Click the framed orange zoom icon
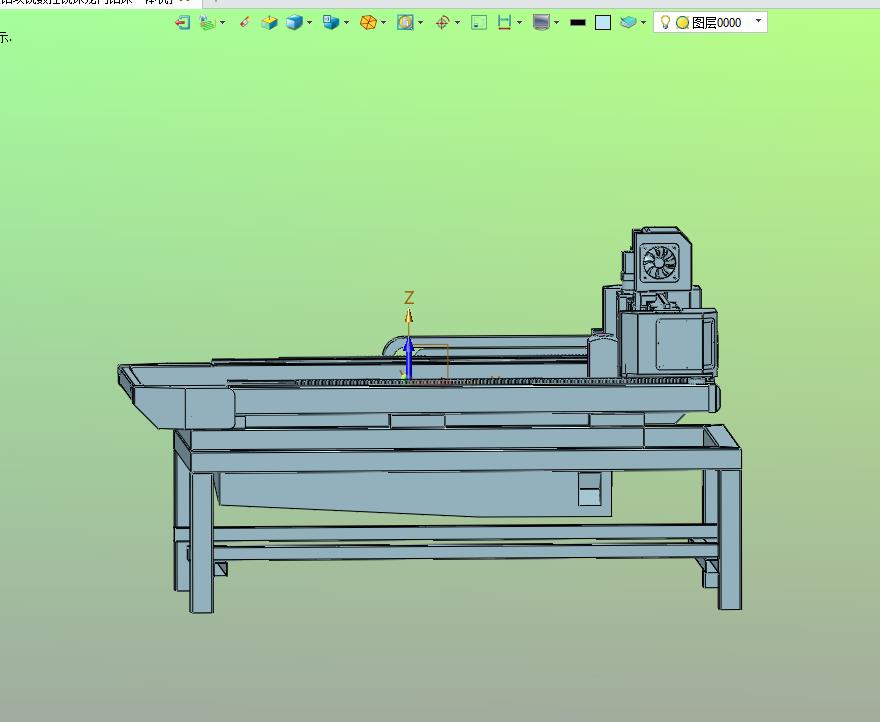The image size is (880, 722). [405, 22]
